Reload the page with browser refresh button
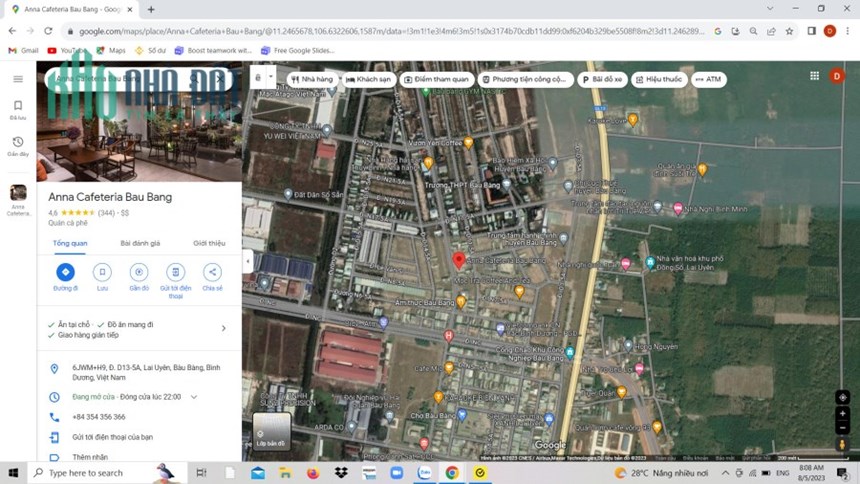The image size is (860, 484). [x=48, y=31]
